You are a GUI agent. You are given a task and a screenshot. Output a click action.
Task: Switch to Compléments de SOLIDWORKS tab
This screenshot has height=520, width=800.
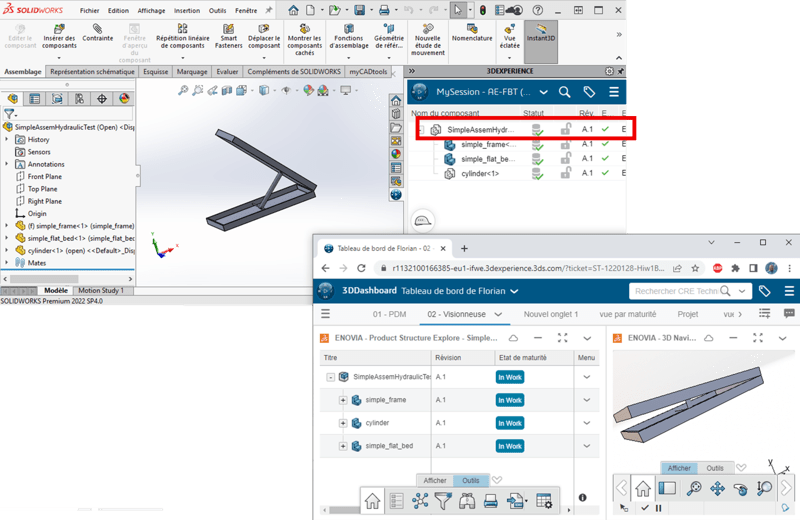click(x=294, y=72)
